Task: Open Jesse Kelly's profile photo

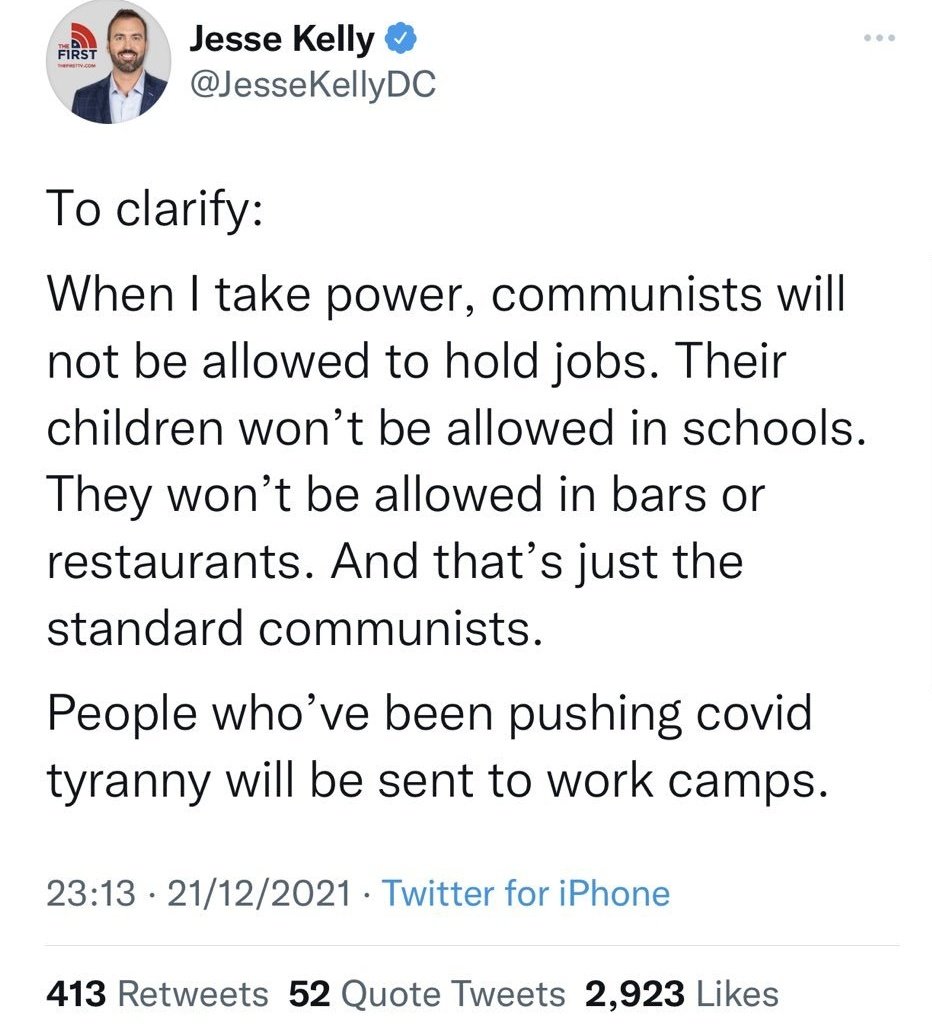Action: coord(120,66)
